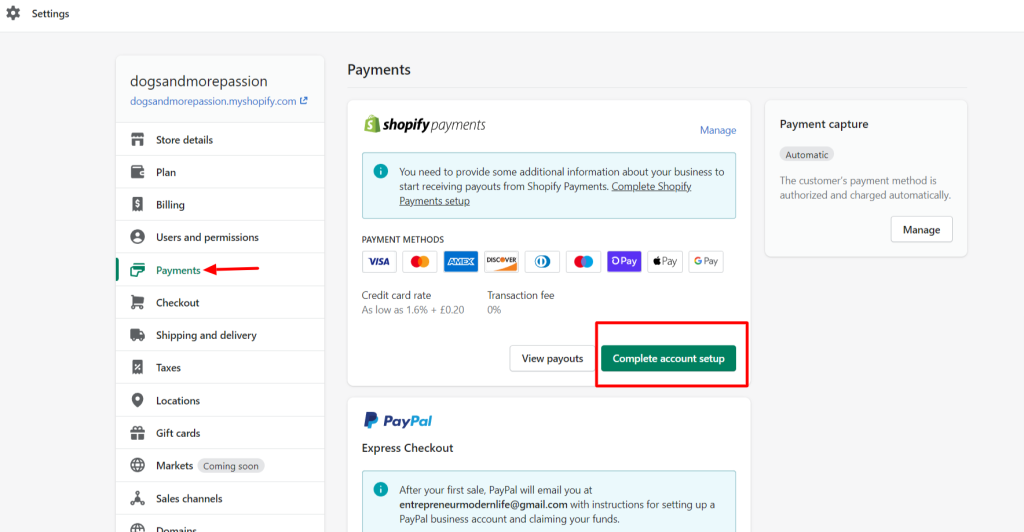Click the PayPal logo
This screenshot has height=532, width=1024.
[x=398, y=421]
